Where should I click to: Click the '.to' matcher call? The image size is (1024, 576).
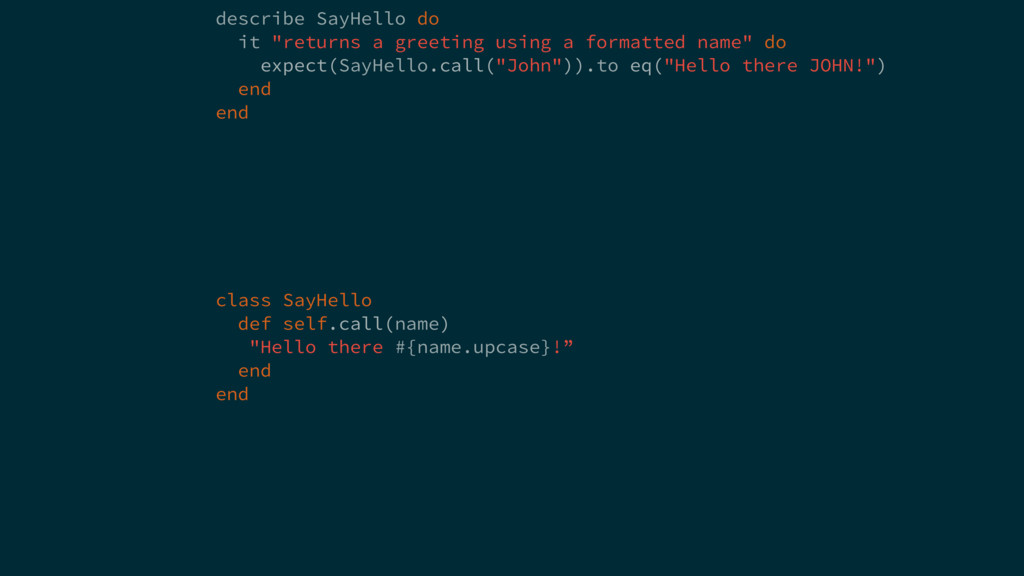click(602, 66)
